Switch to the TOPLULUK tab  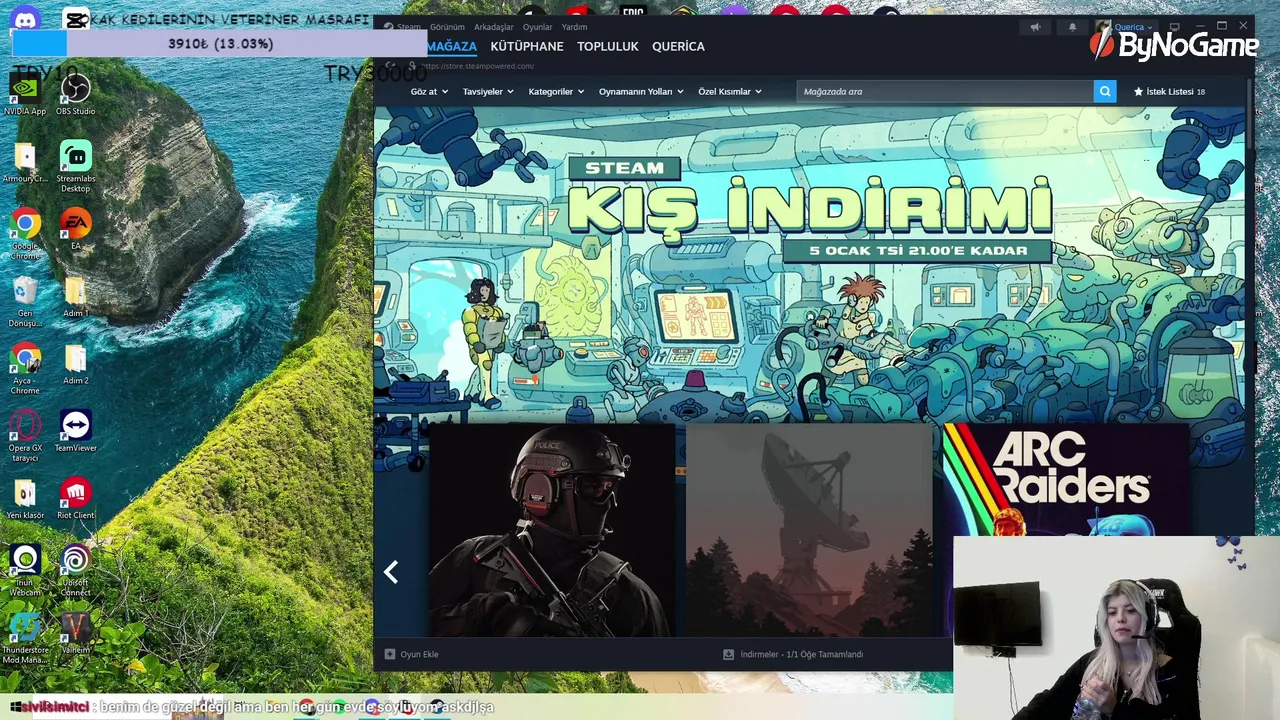click(x=608, y=46)
